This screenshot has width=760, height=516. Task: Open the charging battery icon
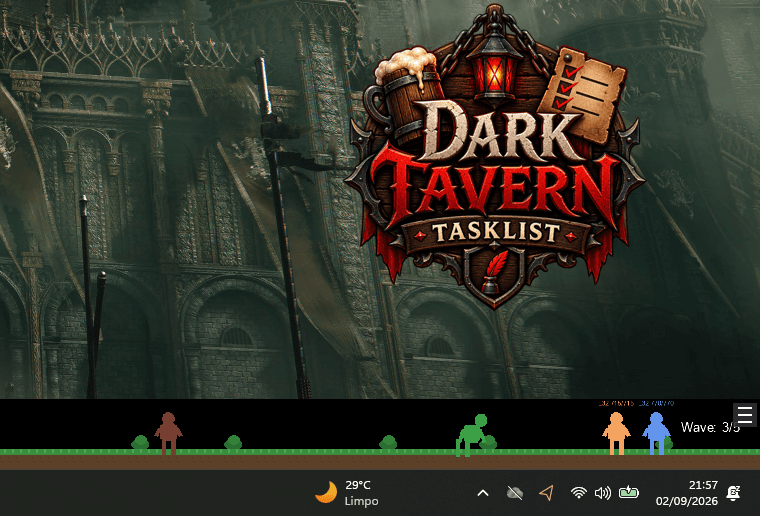coord(629,493)
